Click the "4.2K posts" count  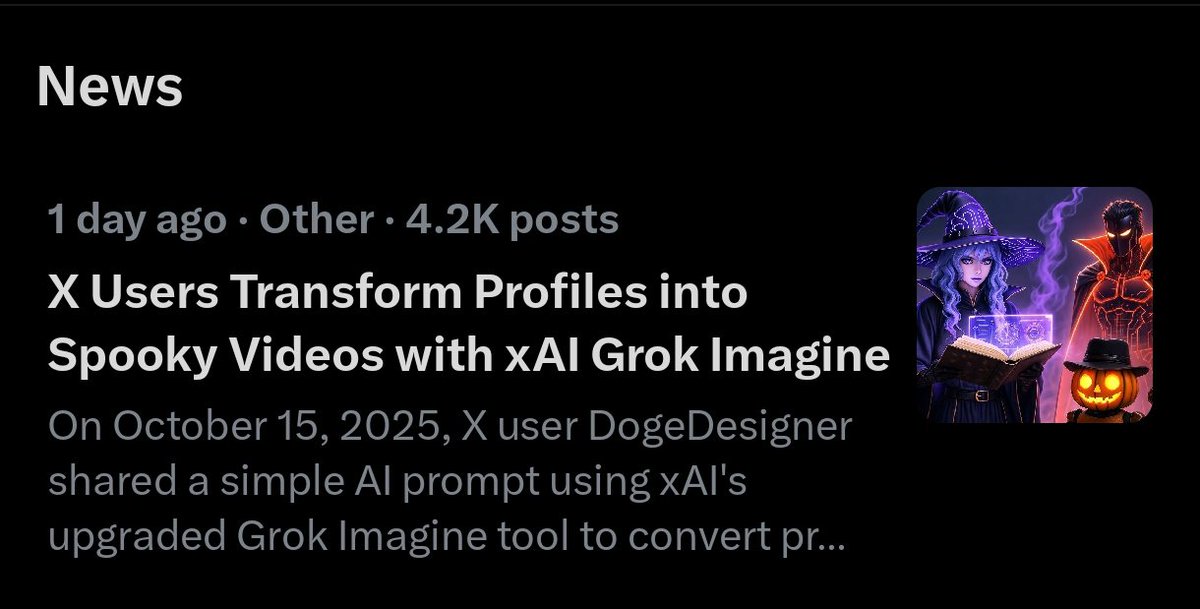click(511, 220)
